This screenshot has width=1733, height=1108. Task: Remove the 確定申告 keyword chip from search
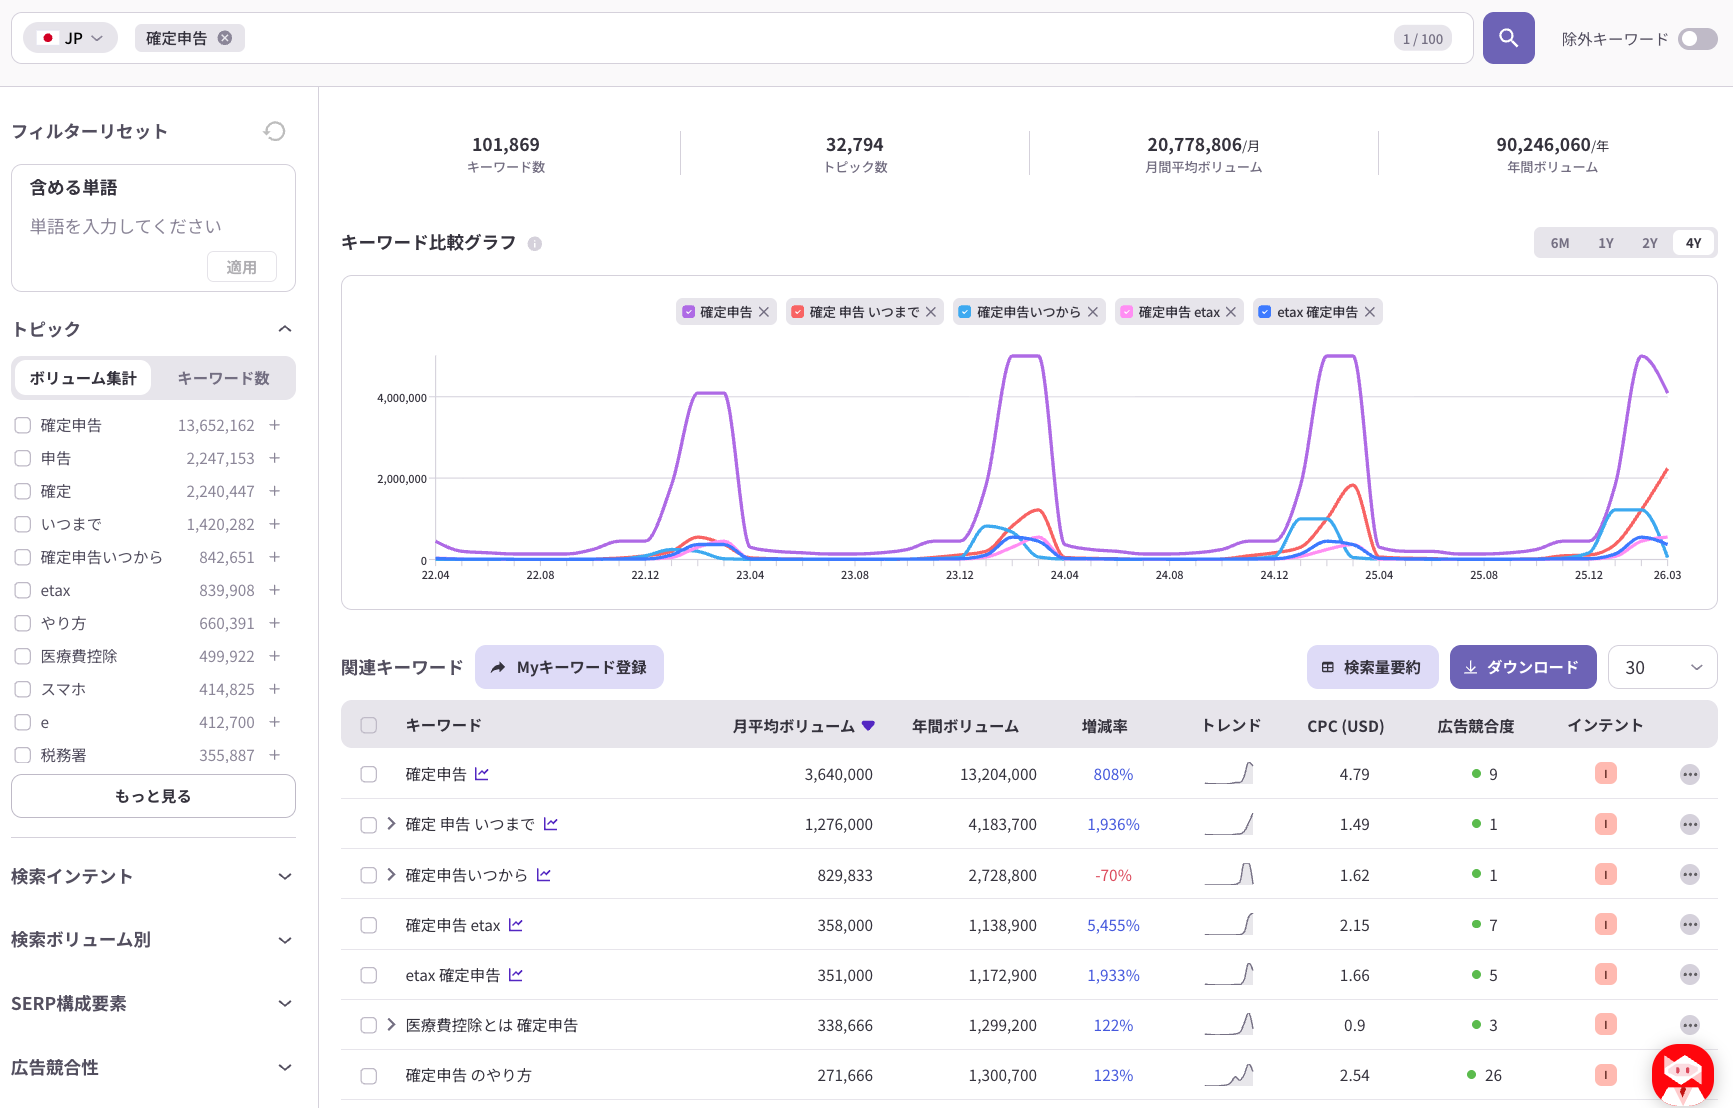[225, 38]
